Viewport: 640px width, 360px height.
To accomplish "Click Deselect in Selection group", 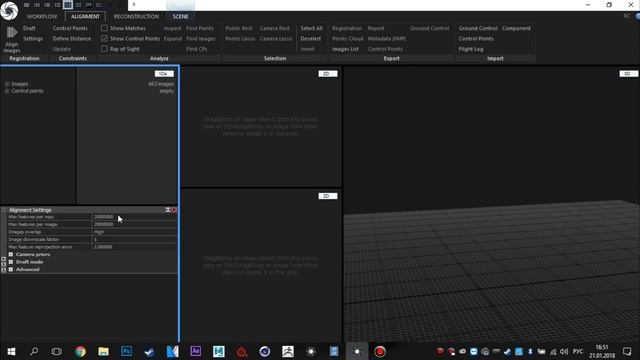I will 311,38.
